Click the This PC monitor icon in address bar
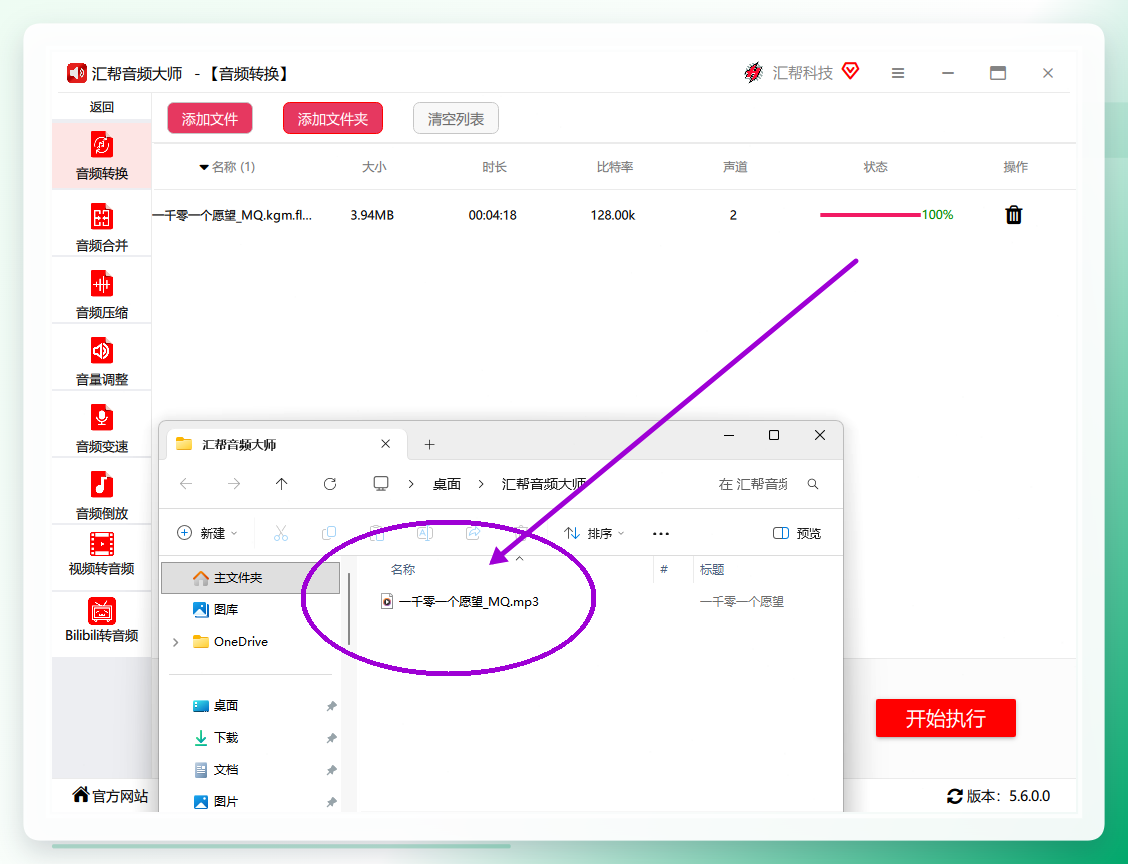1128x864 pixels. coord(381,483)
